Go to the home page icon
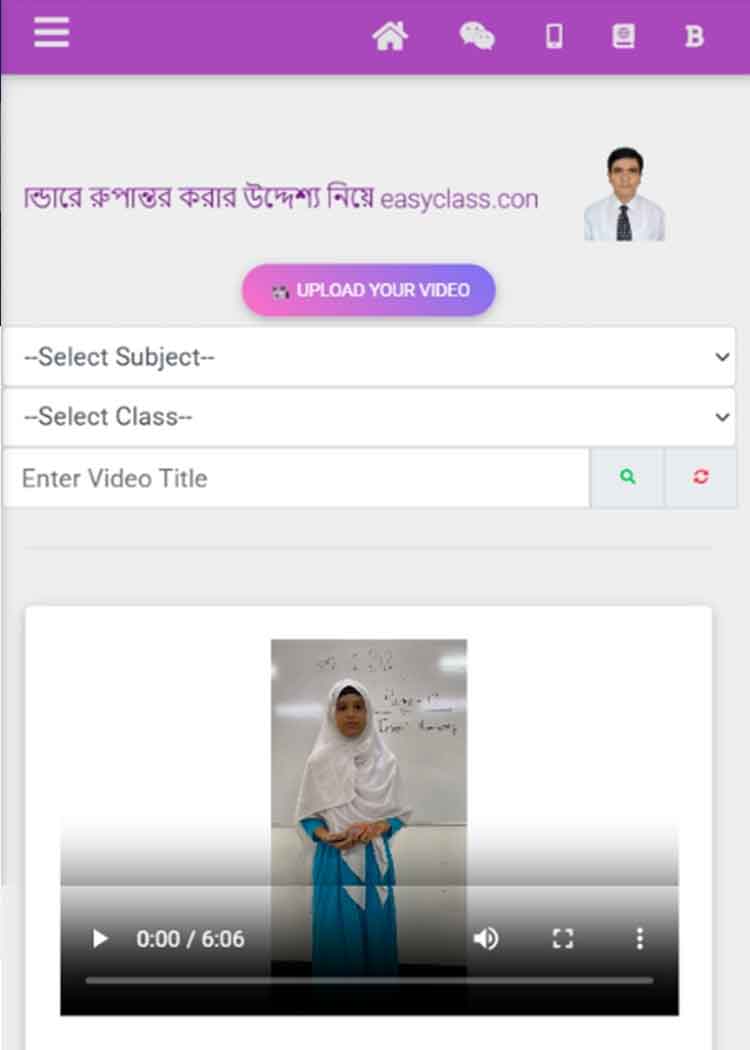Screen dimensions: 750x1050 pyautogui.click(x=390, y=35)
